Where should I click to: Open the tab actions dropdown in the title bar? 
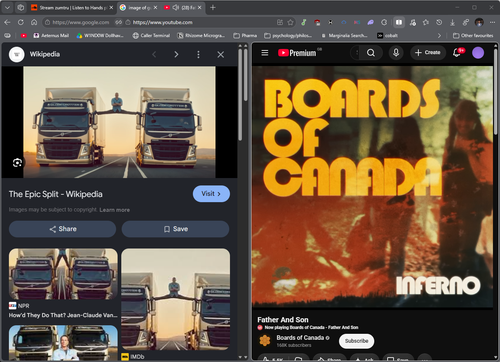point(7,7)
